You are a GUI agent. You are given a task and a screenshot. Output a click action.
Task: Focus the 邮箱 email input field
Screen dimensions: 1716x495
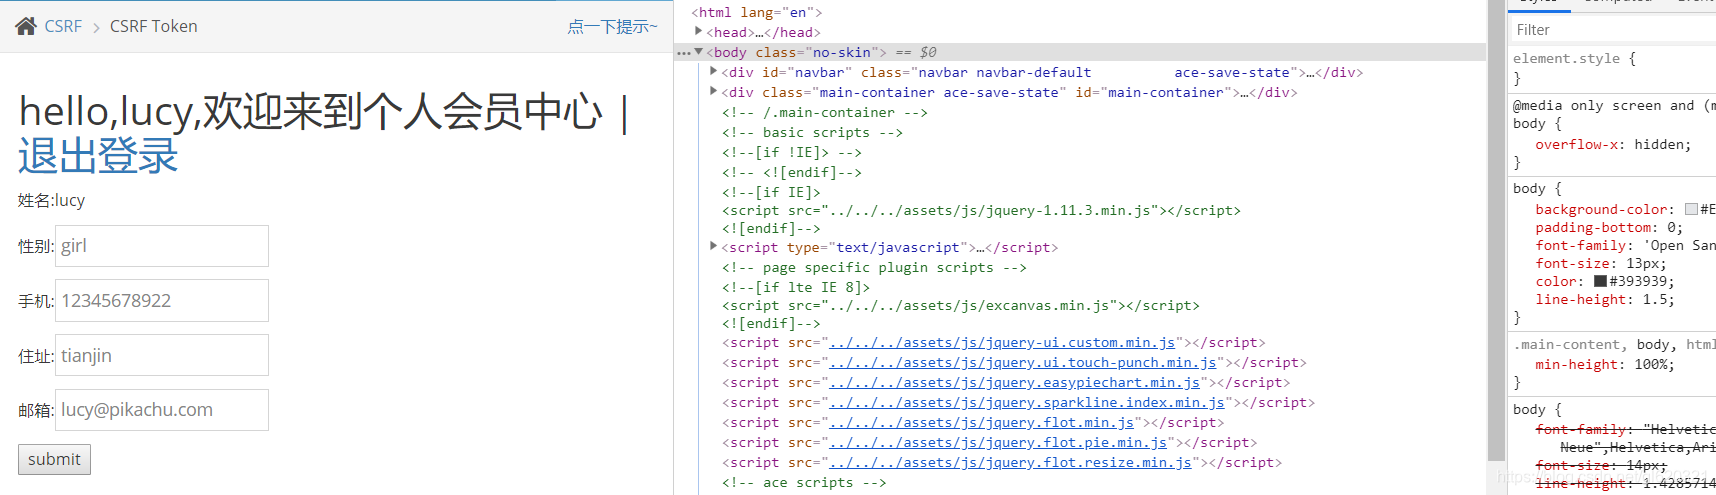162,410
